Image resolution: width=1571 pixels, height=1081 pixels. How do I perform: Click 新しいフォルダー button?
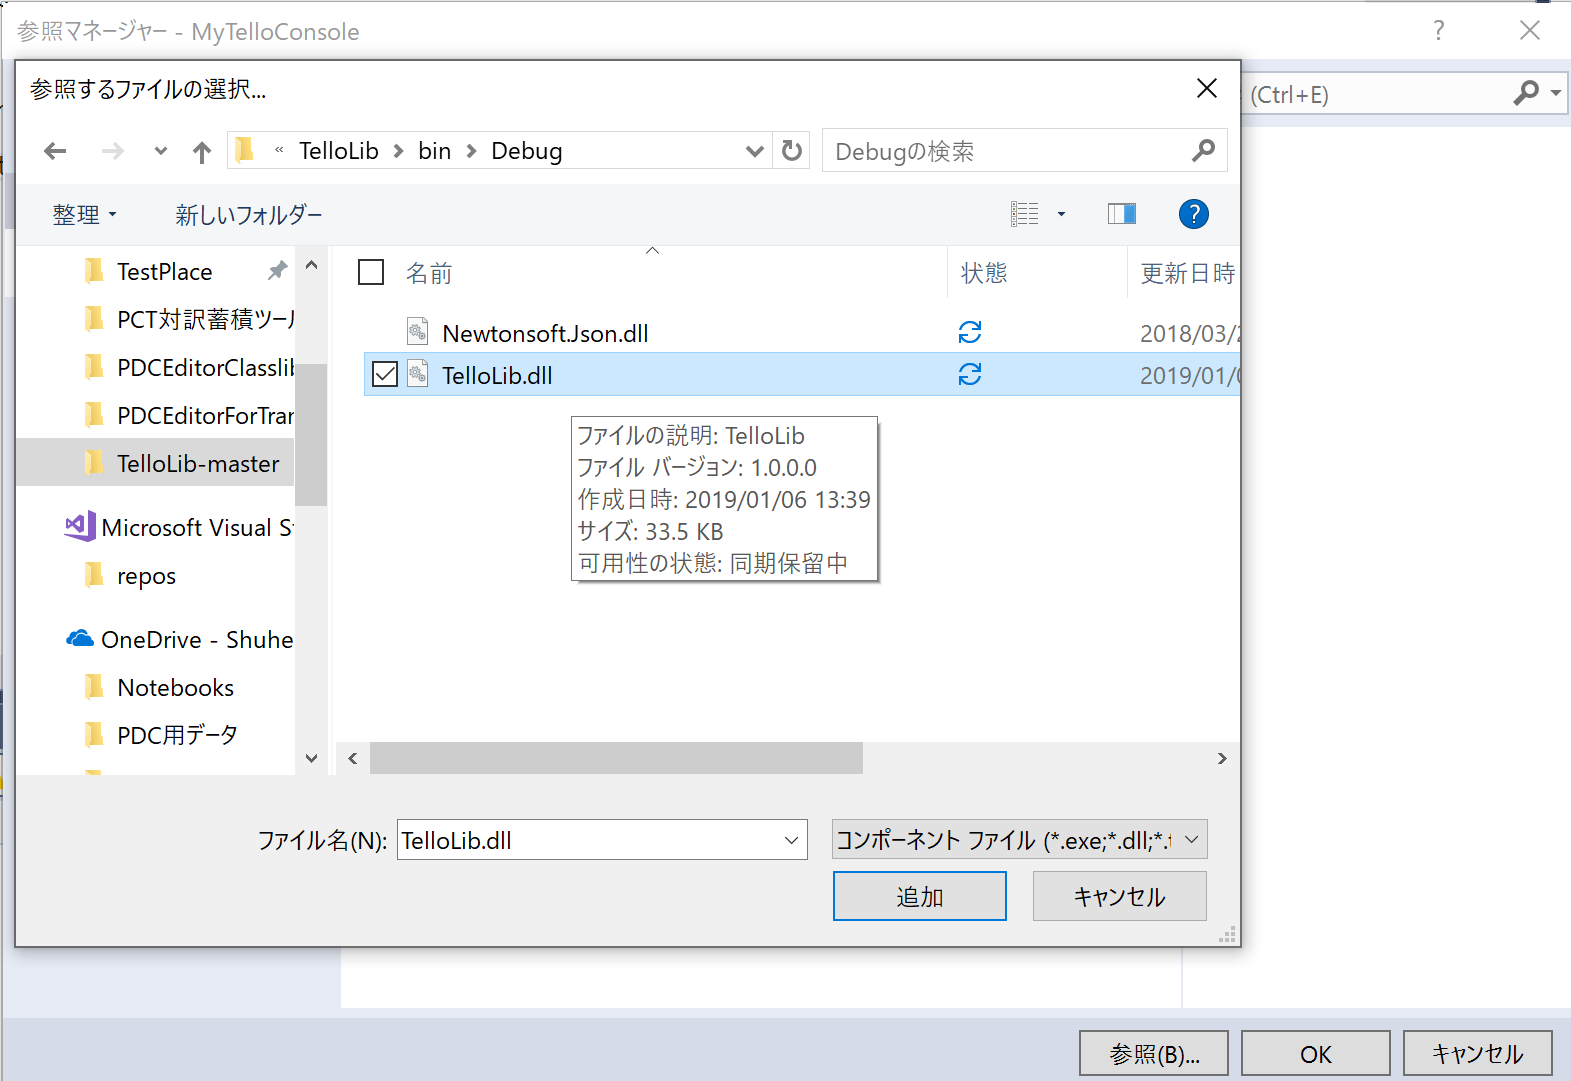click(x=249, y=215)
